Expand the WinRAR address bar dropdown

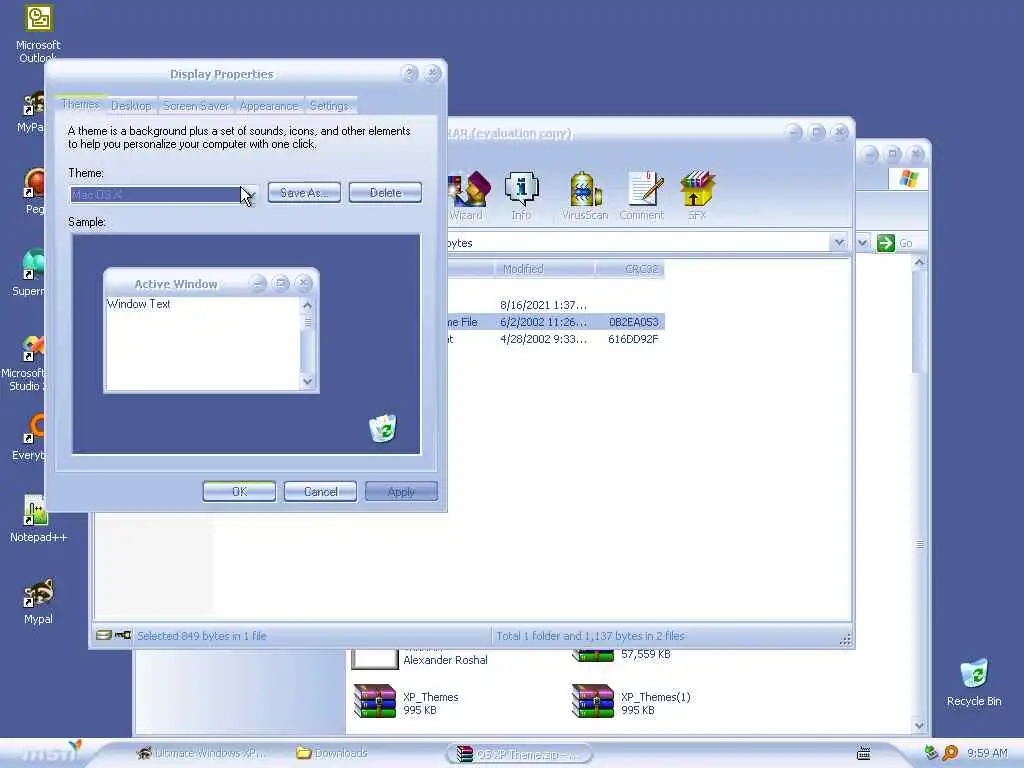click(x=839, y=242)
